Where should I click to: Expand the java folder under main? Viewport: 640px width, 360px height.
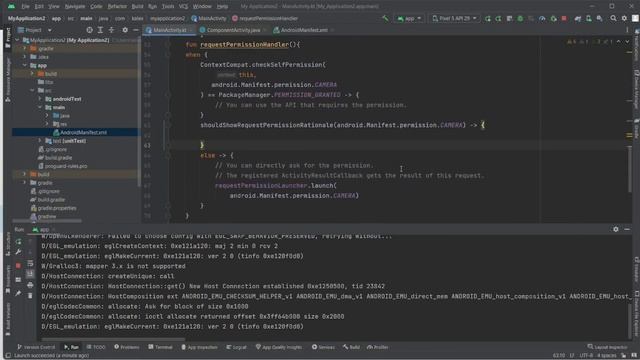pyautogui.click(x=47, y=116)
